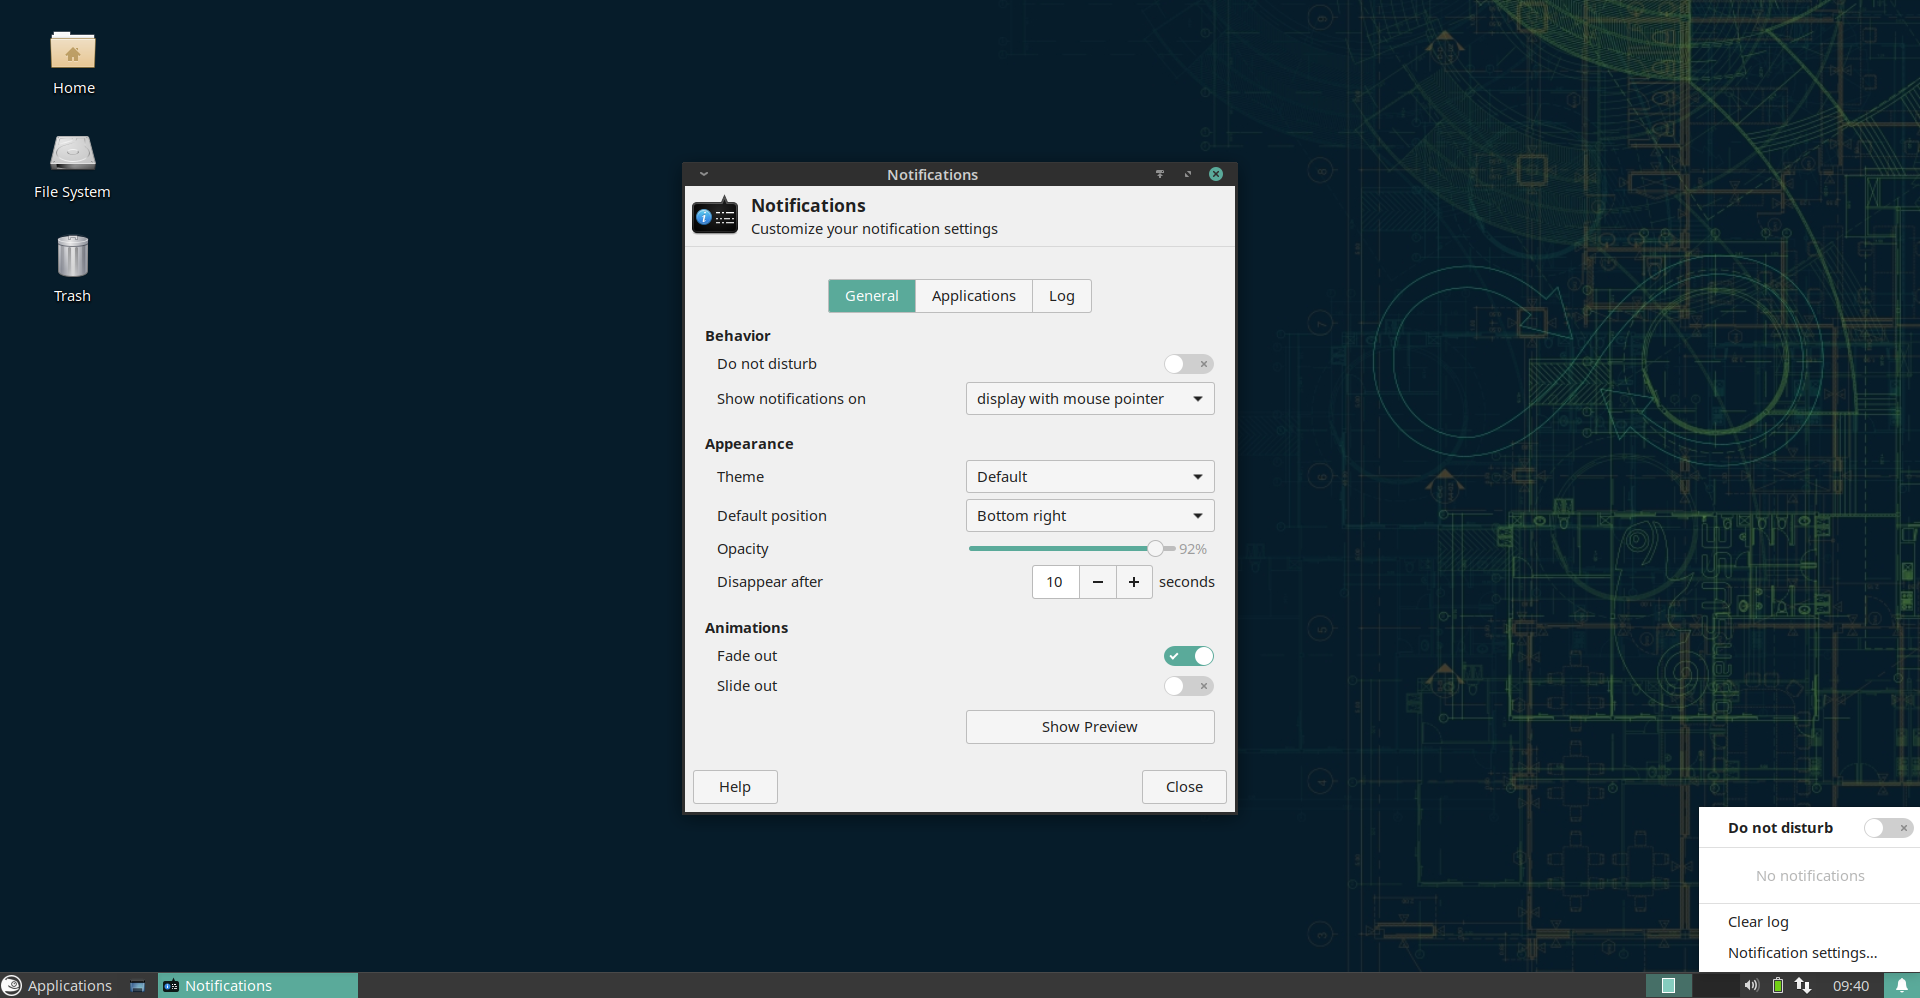Switch to the Applications tab
Screen dimensions: 1920x998
[x=973, y=296]
